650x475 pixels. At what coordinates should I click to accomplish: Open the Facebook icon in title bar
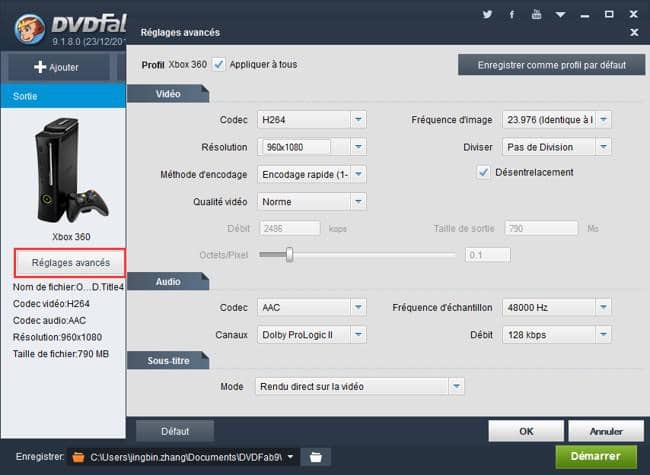point(512,15)
